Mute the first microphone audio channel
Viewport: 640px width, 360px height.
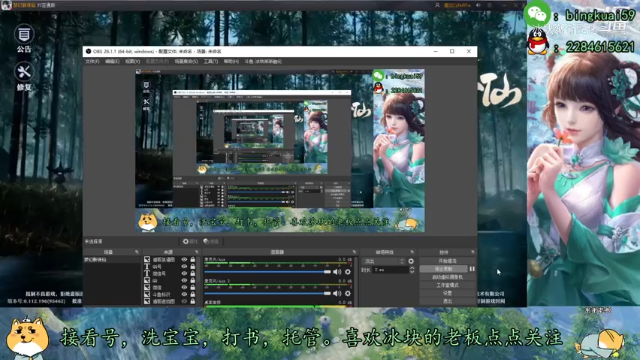click(x=337, y=271)
